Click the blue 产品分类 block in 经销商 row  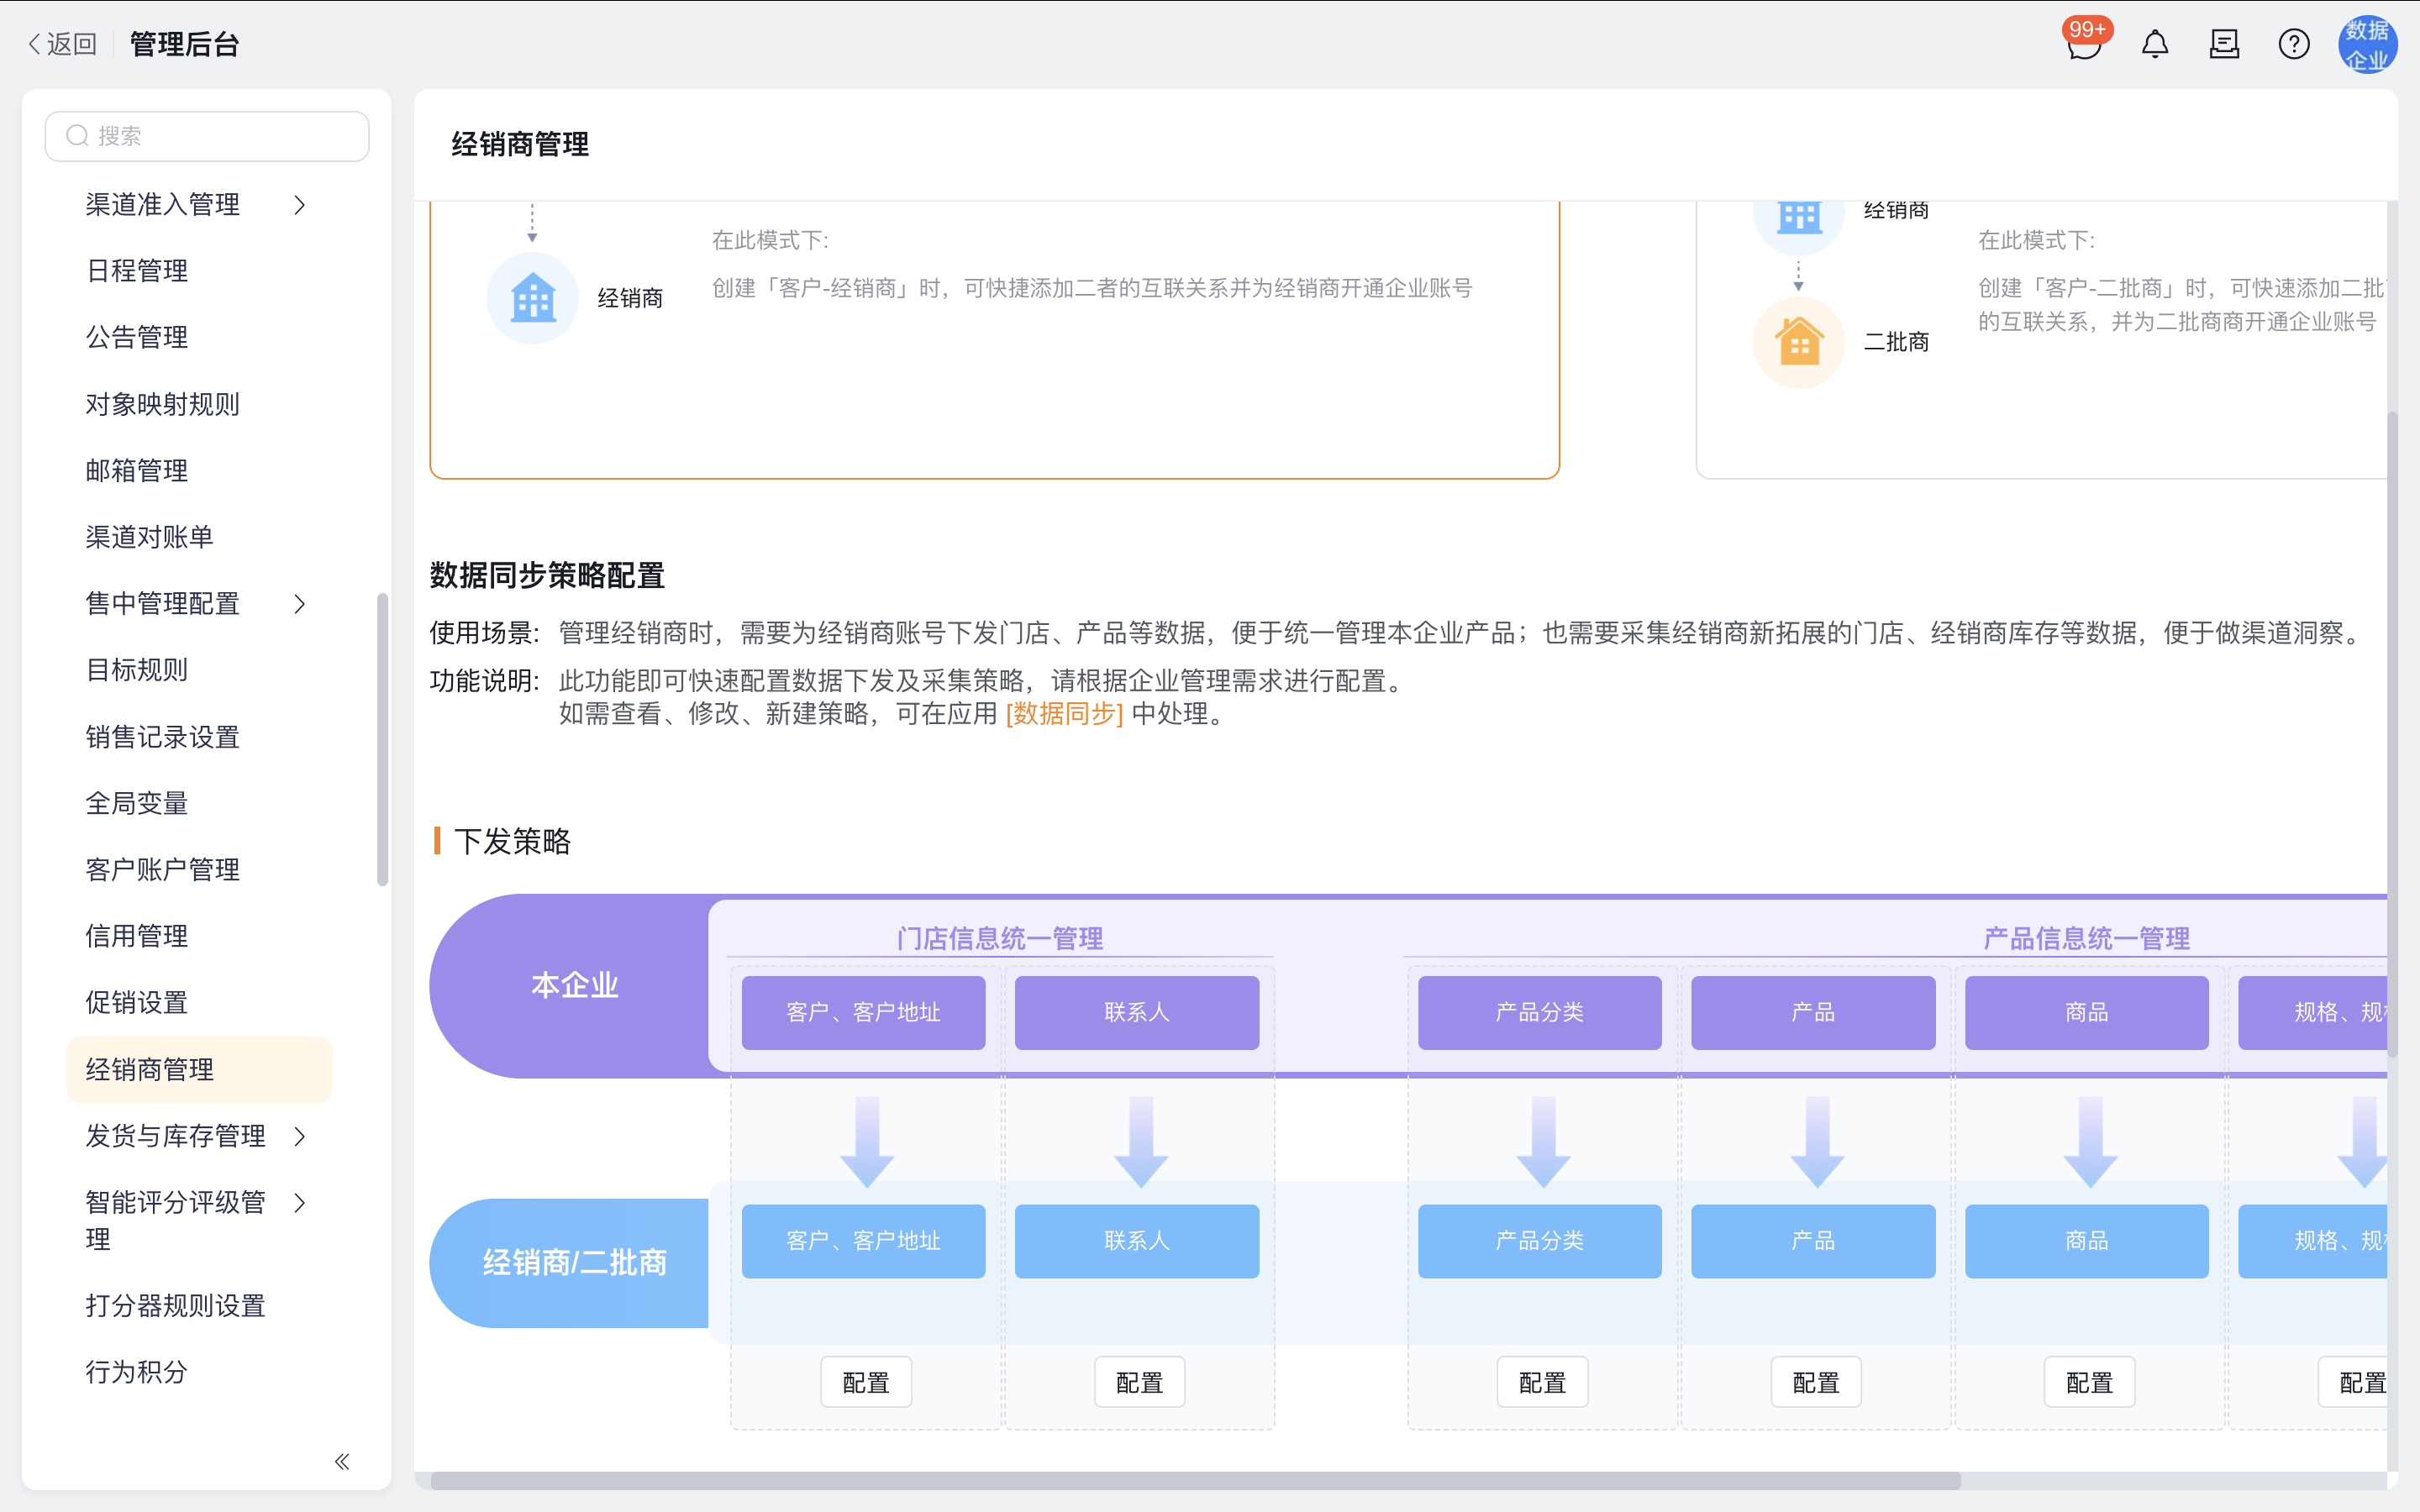coord(1540,1241)
